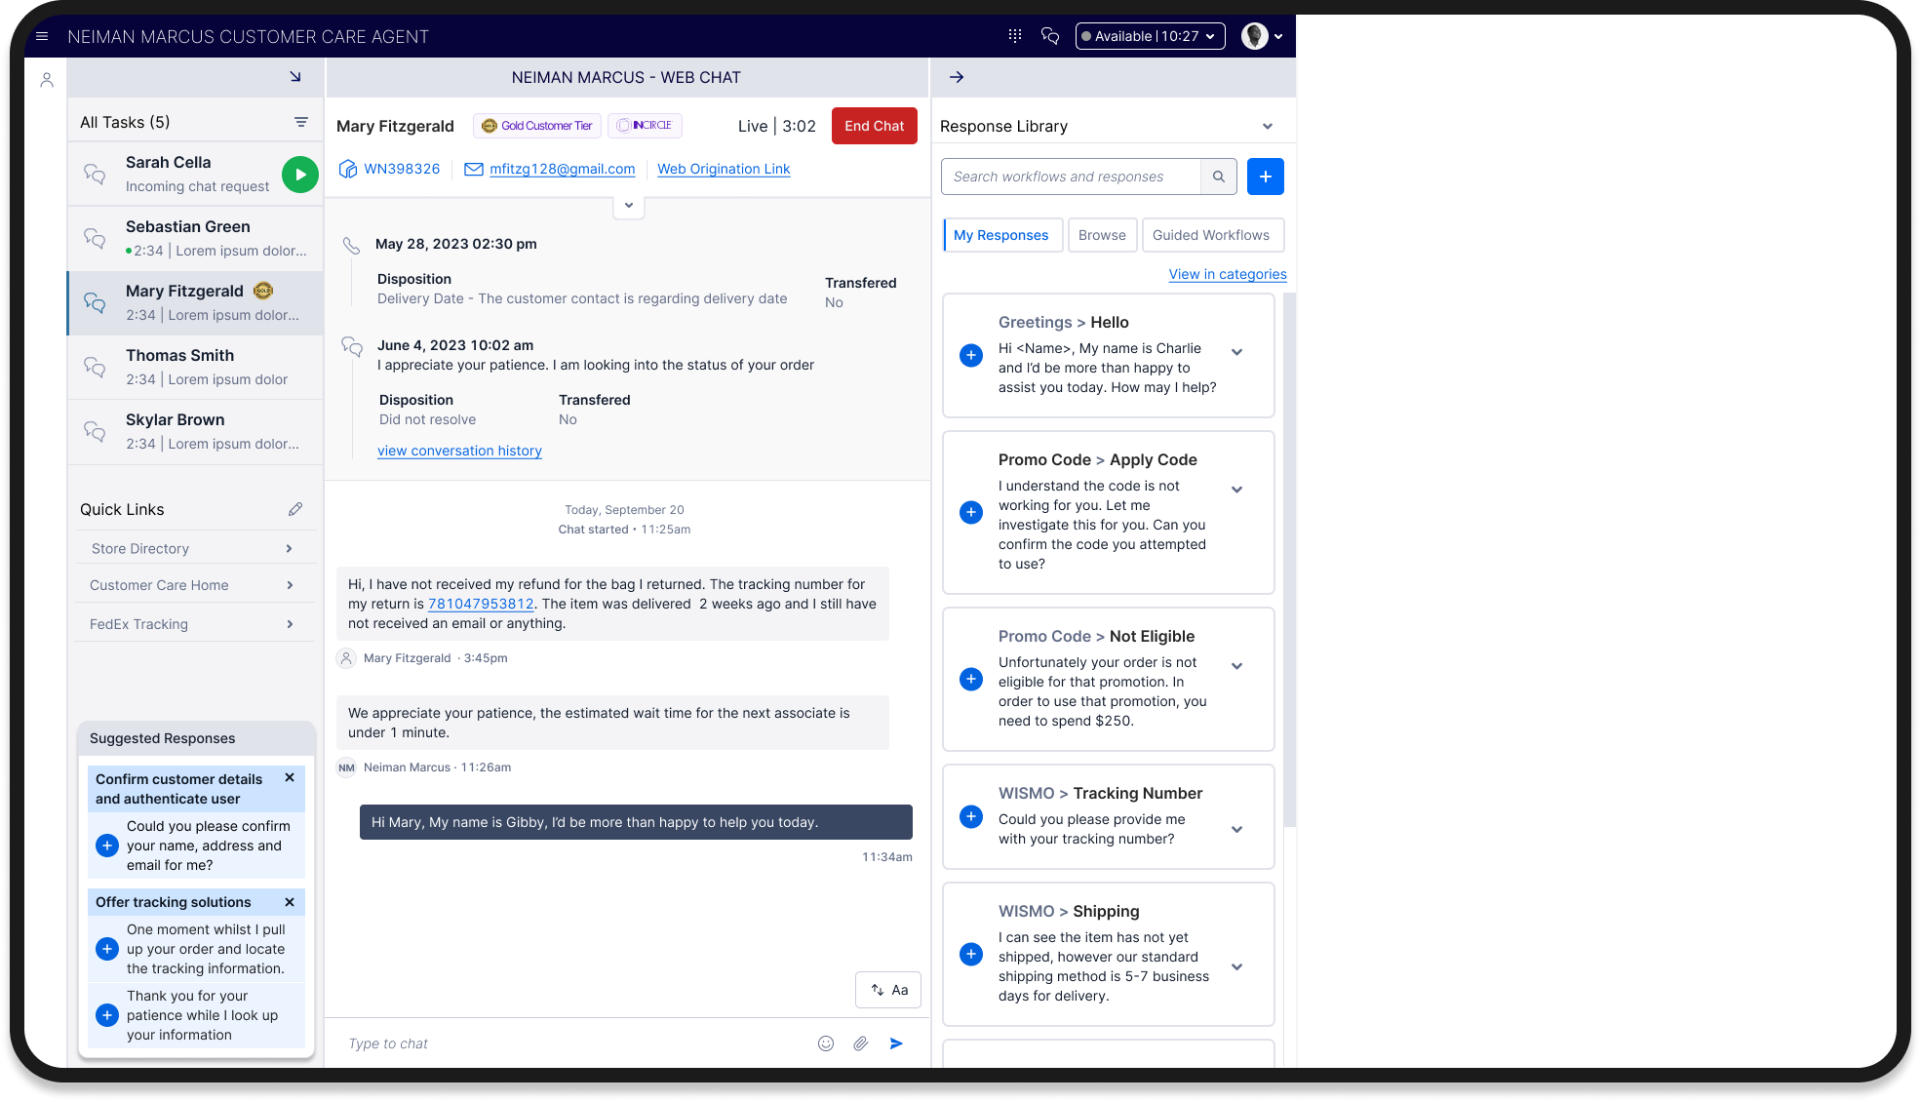Toggle text formatting Aa button
Image resolution: width=1921 pixels, height=1102 pixels.
888,990
